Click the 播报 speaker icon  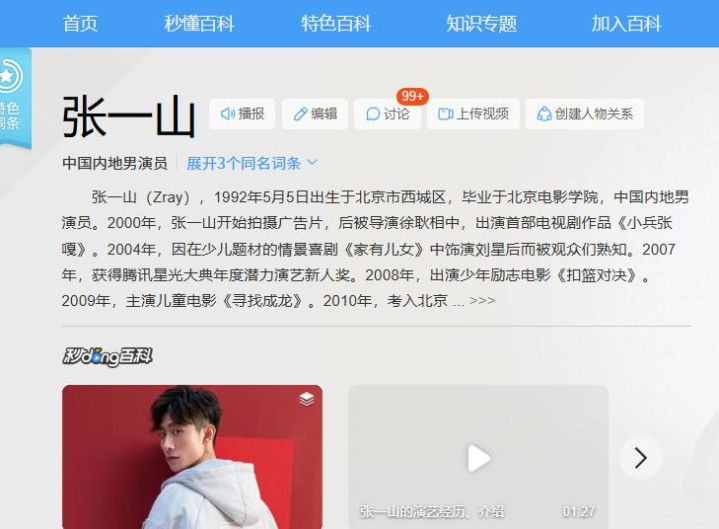228,114
